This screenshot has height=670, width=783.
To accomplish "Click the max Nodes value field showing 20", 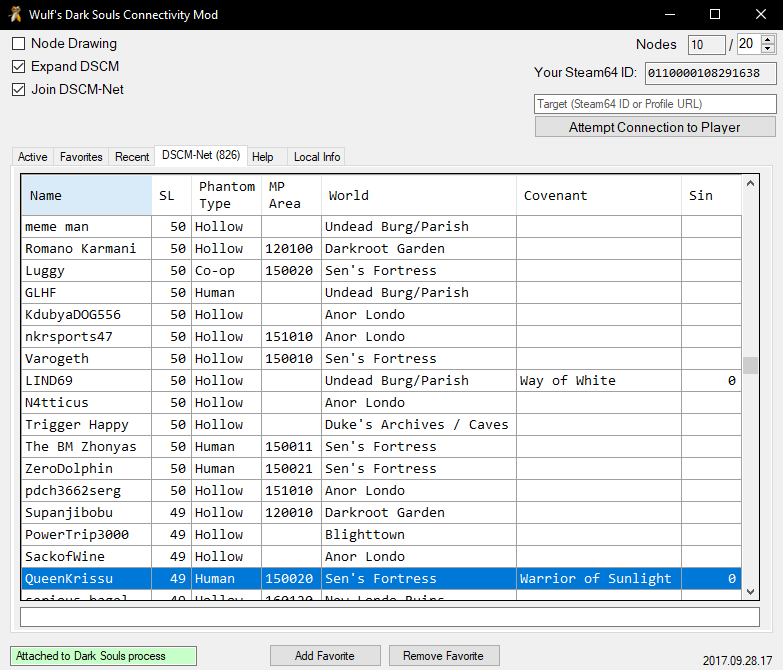I will (x=749, y=44).
